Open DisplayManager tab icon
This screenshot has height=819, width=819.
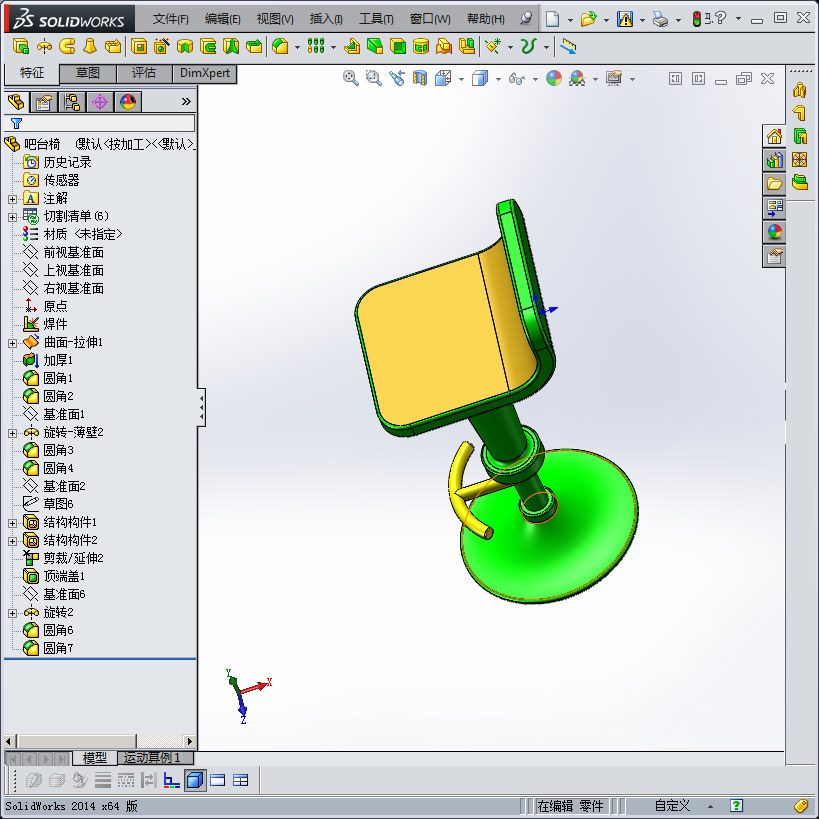click(x=128, y=101)
